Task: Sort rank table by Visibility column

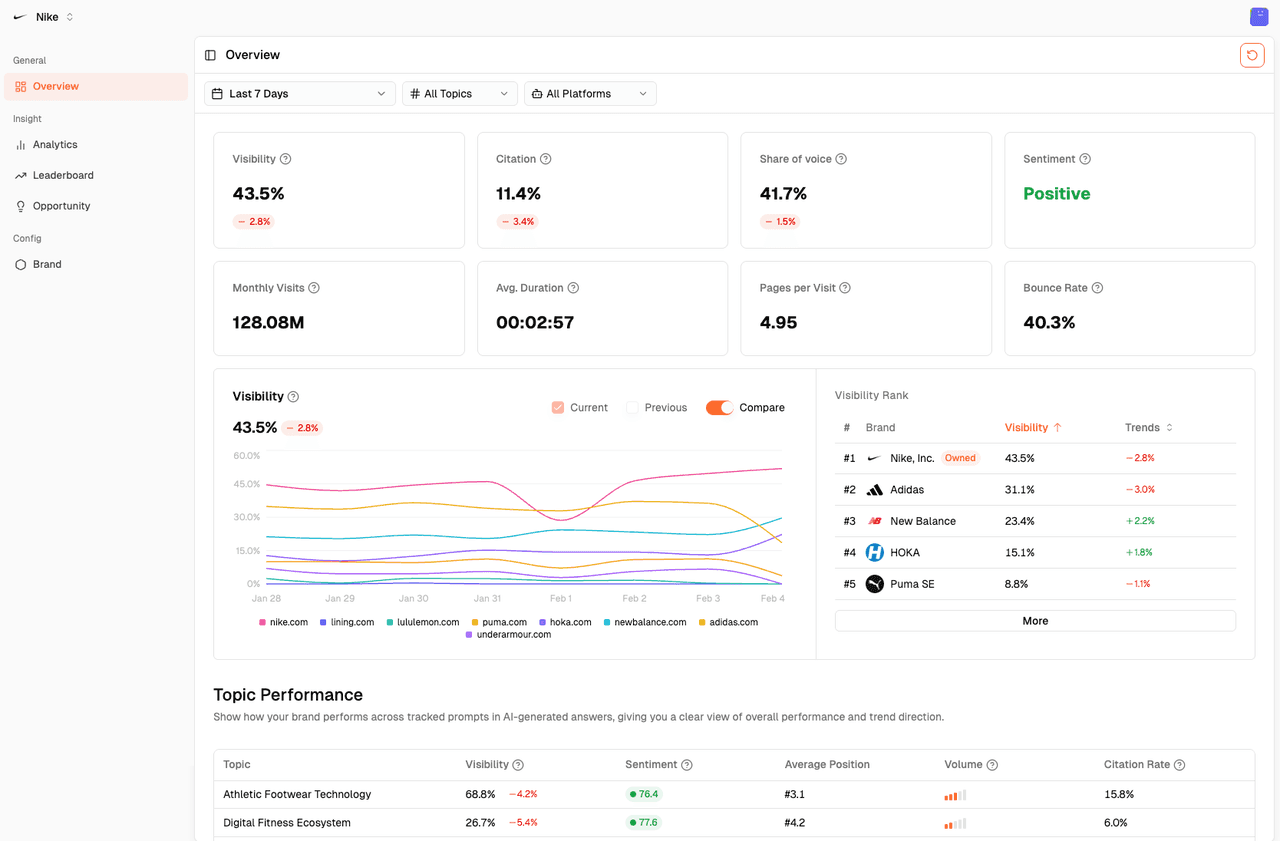Action: pyautogui.click(x=1033, y=428)
